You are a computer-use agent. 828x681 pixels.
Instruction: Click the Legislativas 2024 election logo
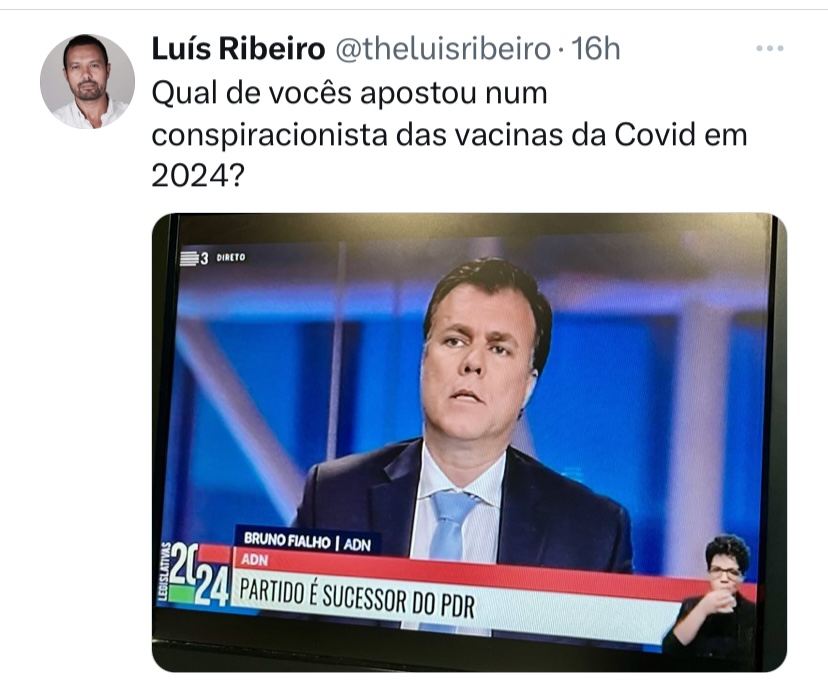point(194,574)
